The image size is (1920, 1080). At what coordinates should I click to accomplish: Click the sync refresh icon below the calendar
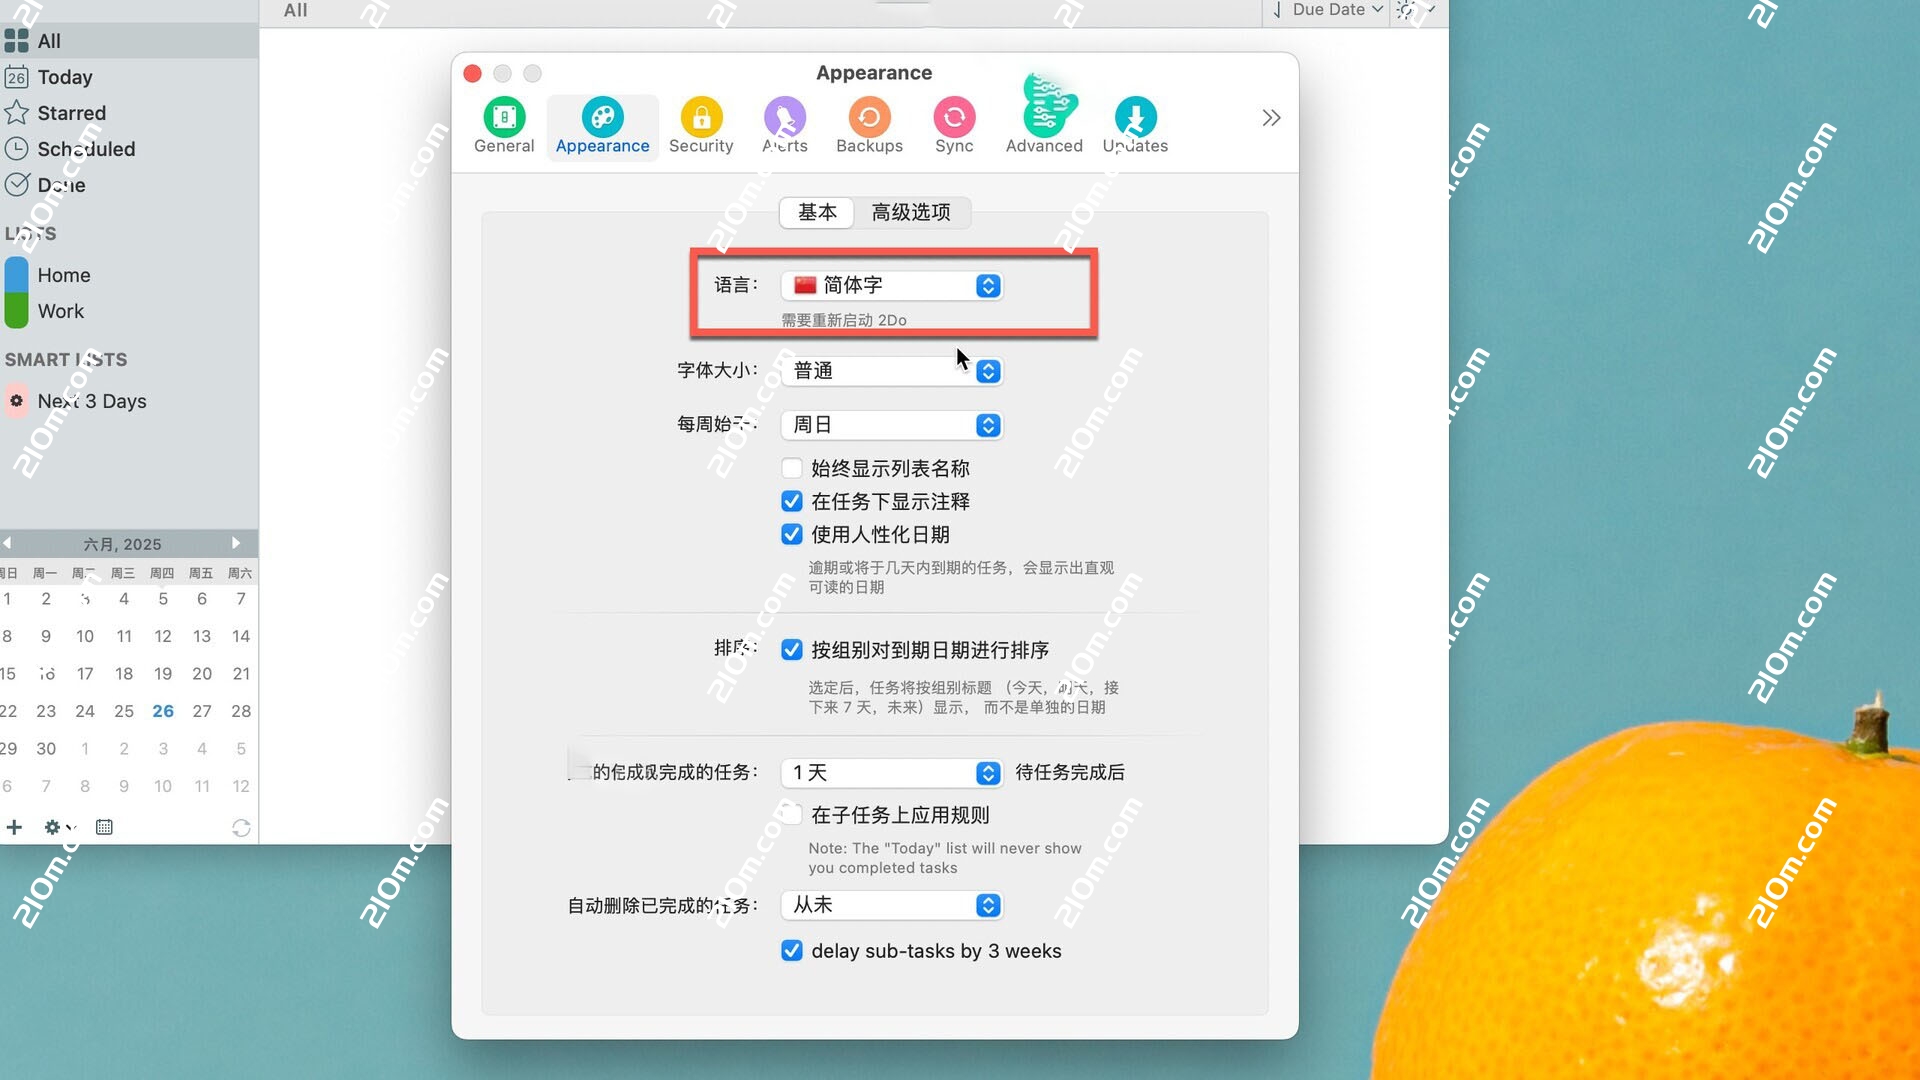click(x=241, y=827)
